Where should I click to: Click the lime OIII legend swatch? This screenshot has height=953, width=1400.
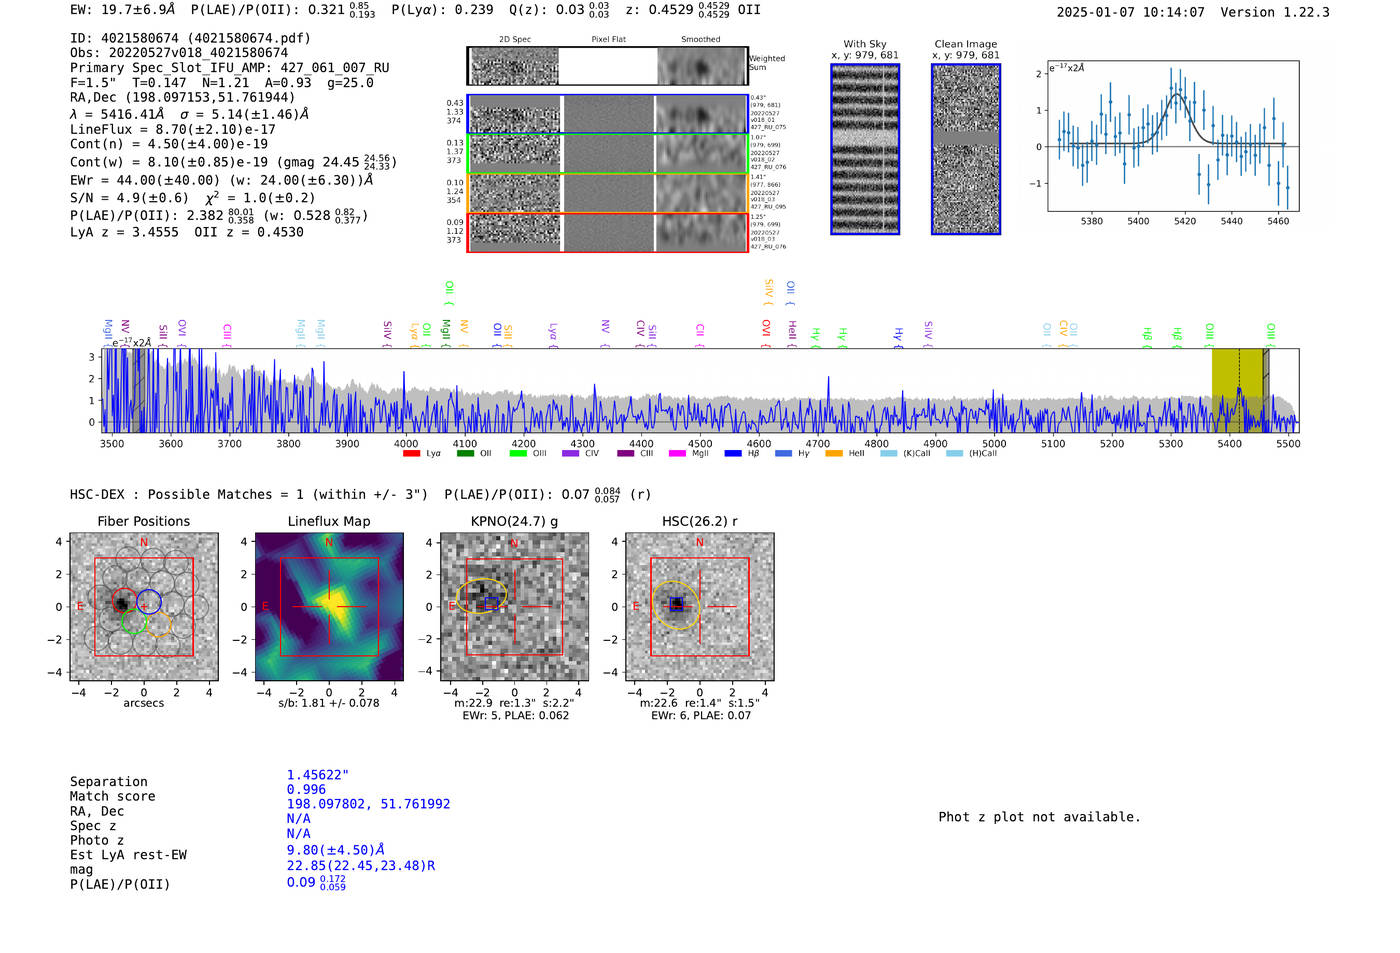click(518, 454)
